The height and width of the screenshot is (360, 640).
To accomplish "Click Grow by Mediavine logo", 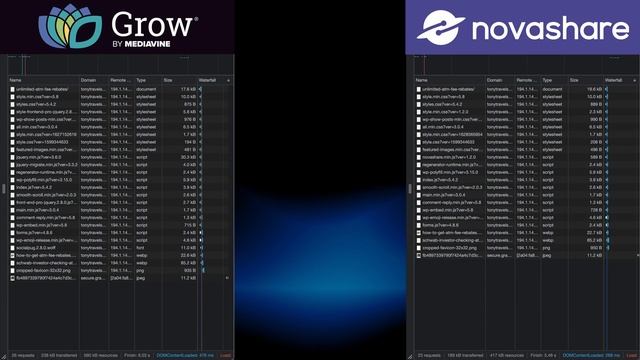I will tap(117, 27).
